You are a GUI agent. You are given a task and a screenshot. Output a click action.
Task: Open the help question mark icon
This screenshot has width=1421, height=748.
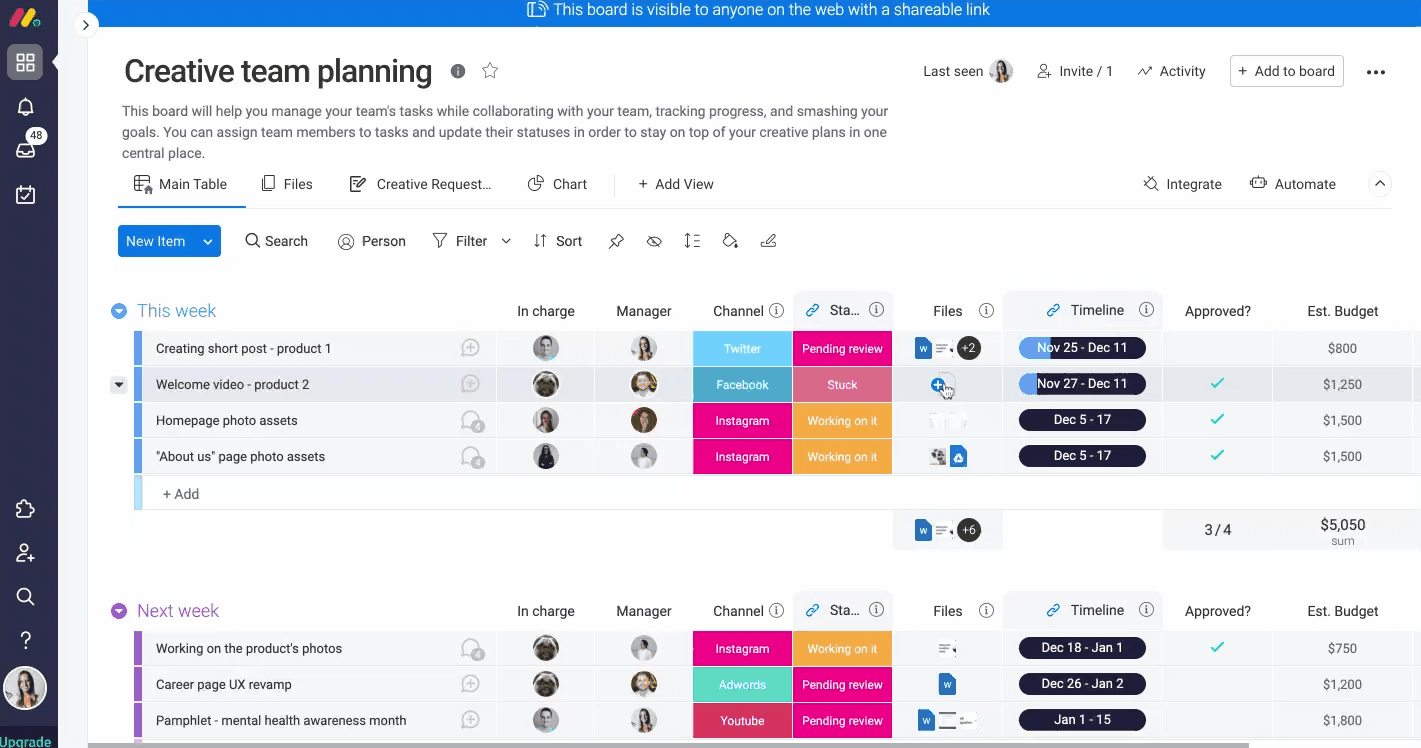point(25,640)
